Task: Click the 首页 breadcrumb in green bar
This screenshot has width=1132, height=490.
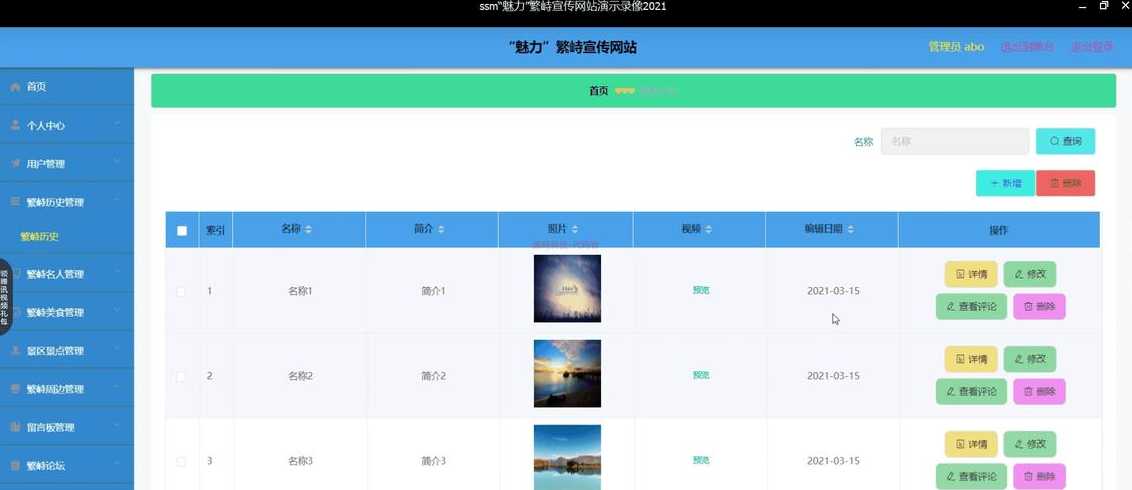Action: pos(598,91)
